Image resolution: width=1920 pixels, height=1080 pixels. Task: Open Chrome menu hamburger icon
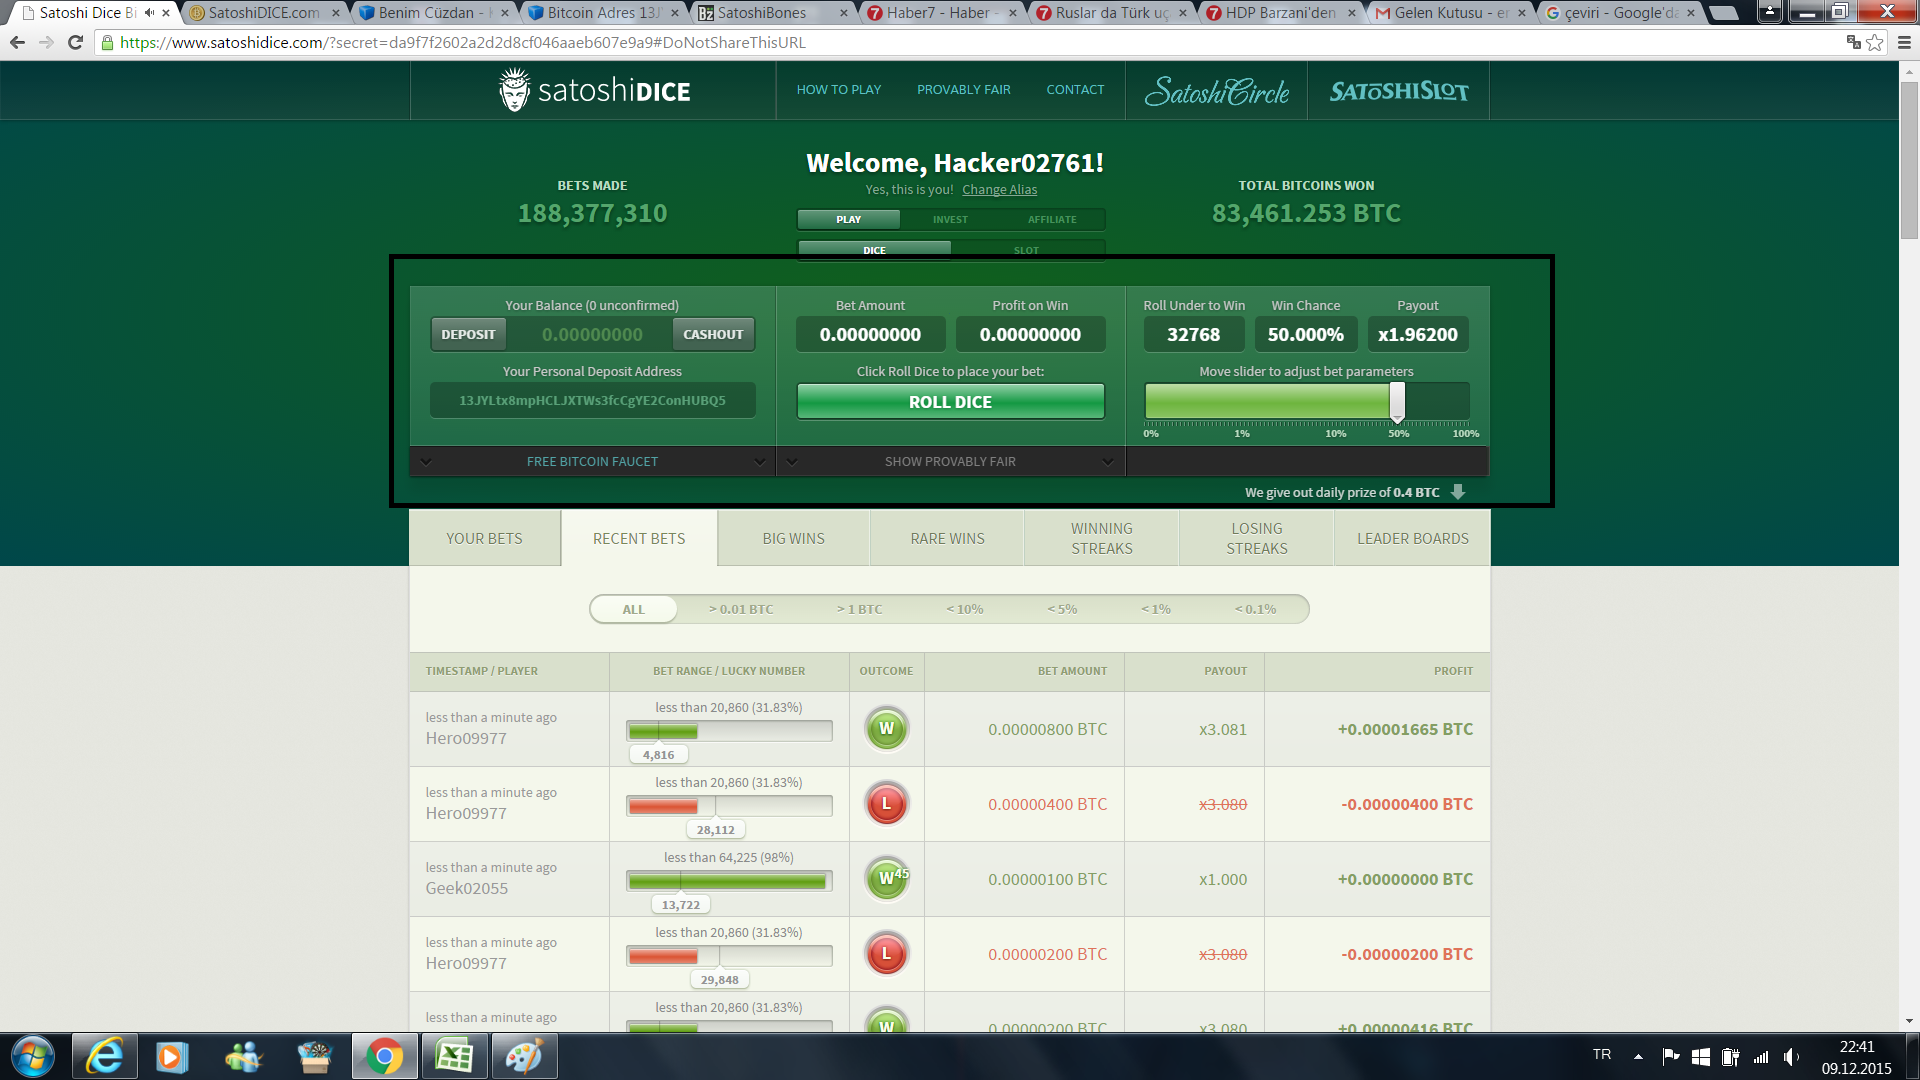pos(1904,42)
